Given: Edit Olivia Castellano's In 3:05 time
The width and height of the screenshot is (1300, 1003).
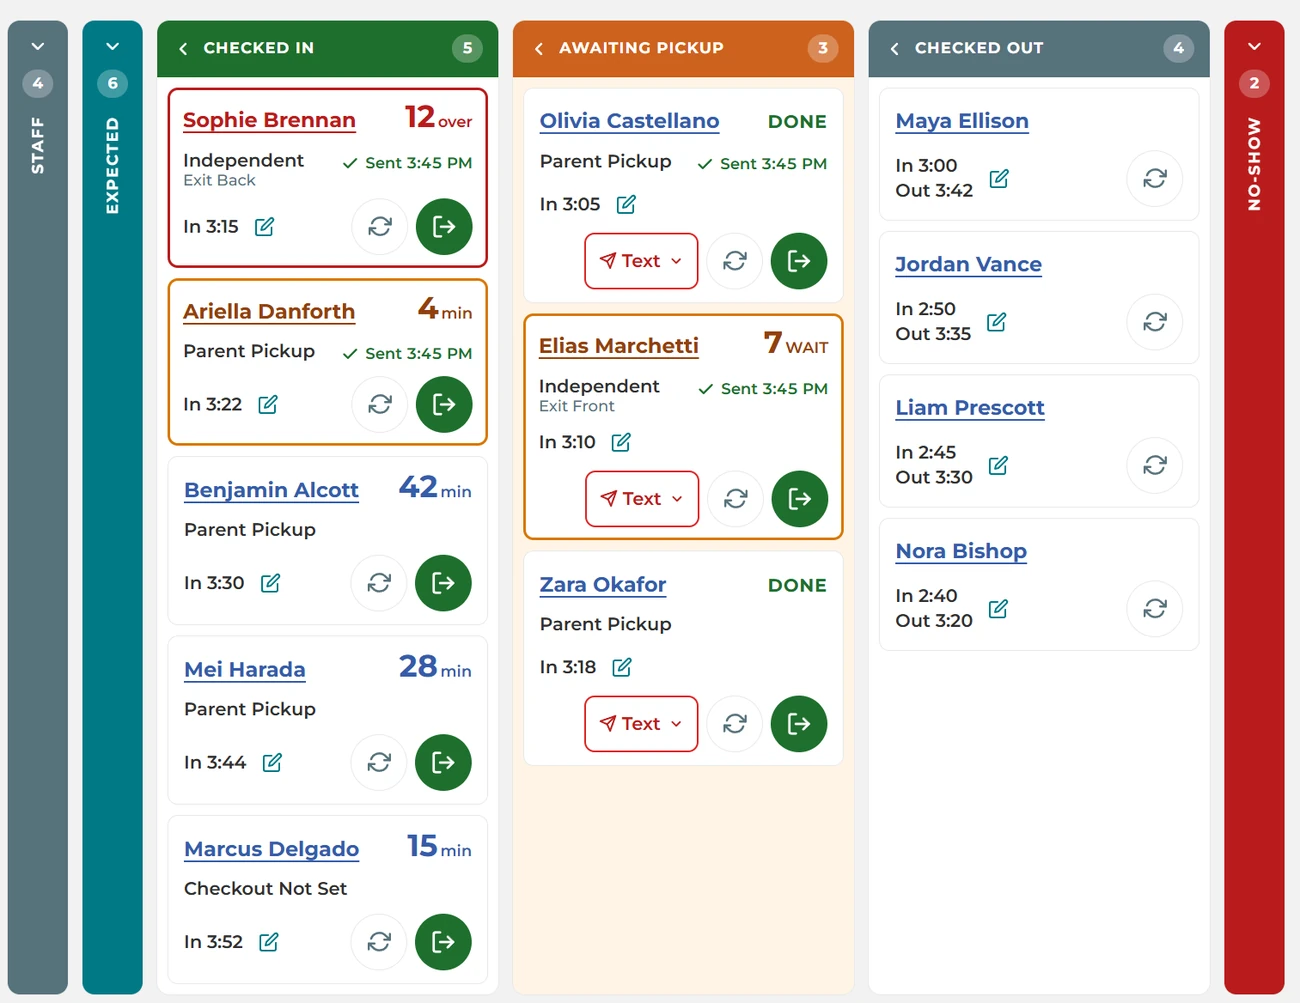Looking at the screenshot, I should [626, 204].
